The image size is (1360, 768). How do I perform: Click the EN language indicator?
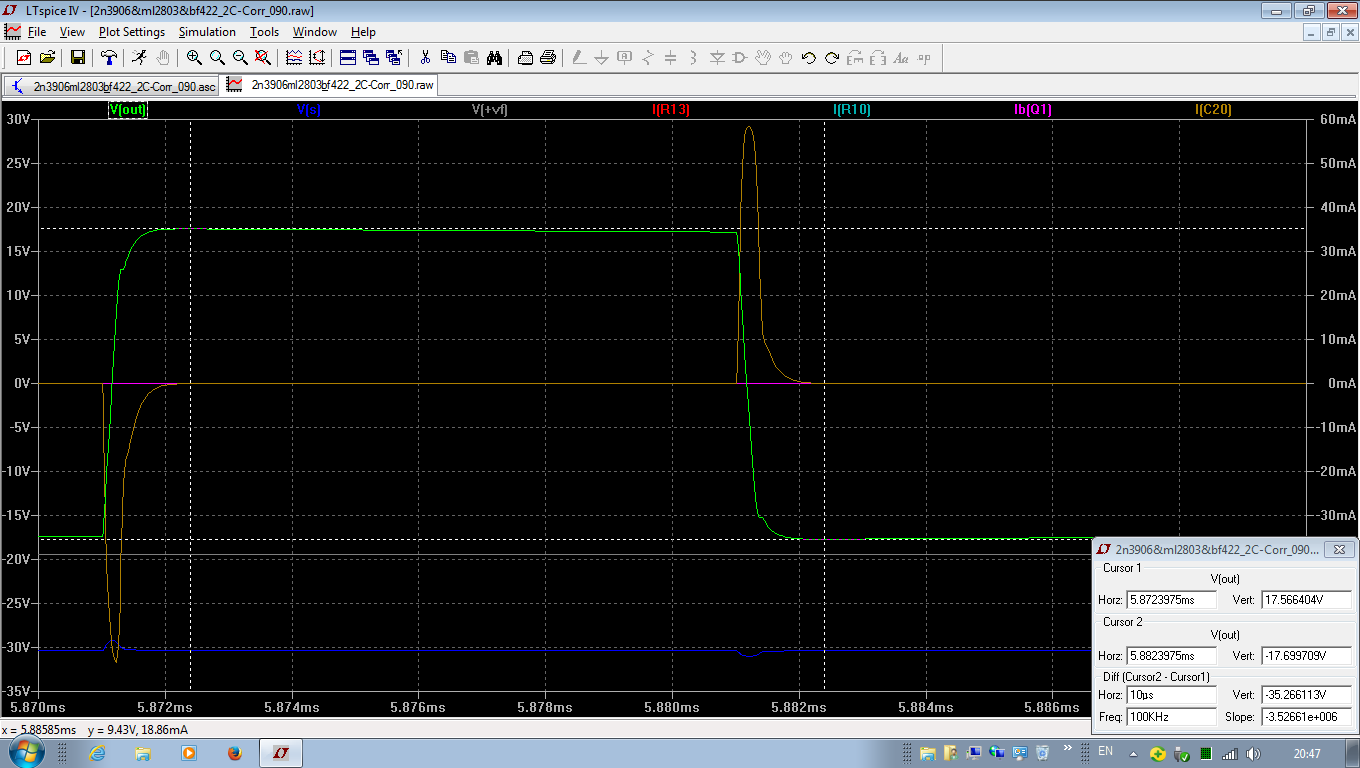1105,751
